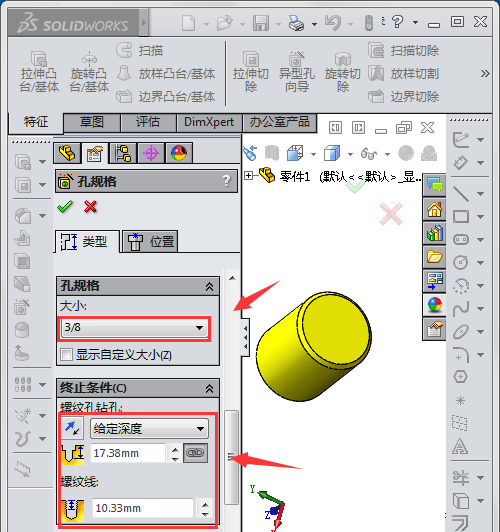Open the File Explorer folder pane icon

click(x=435, y=257)
